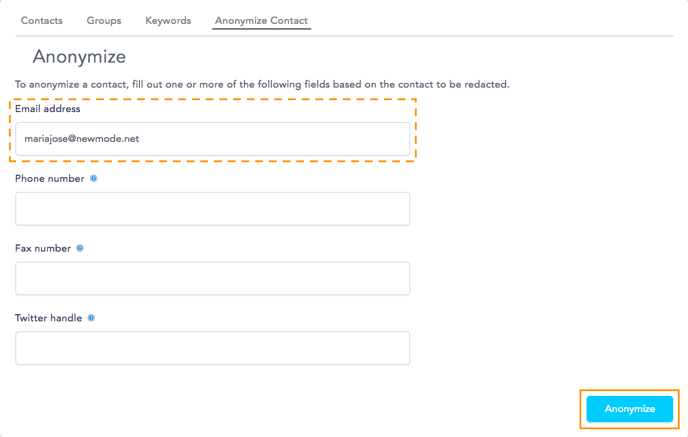
Task: Click the Email address label
Action: (x=48, y=109)
